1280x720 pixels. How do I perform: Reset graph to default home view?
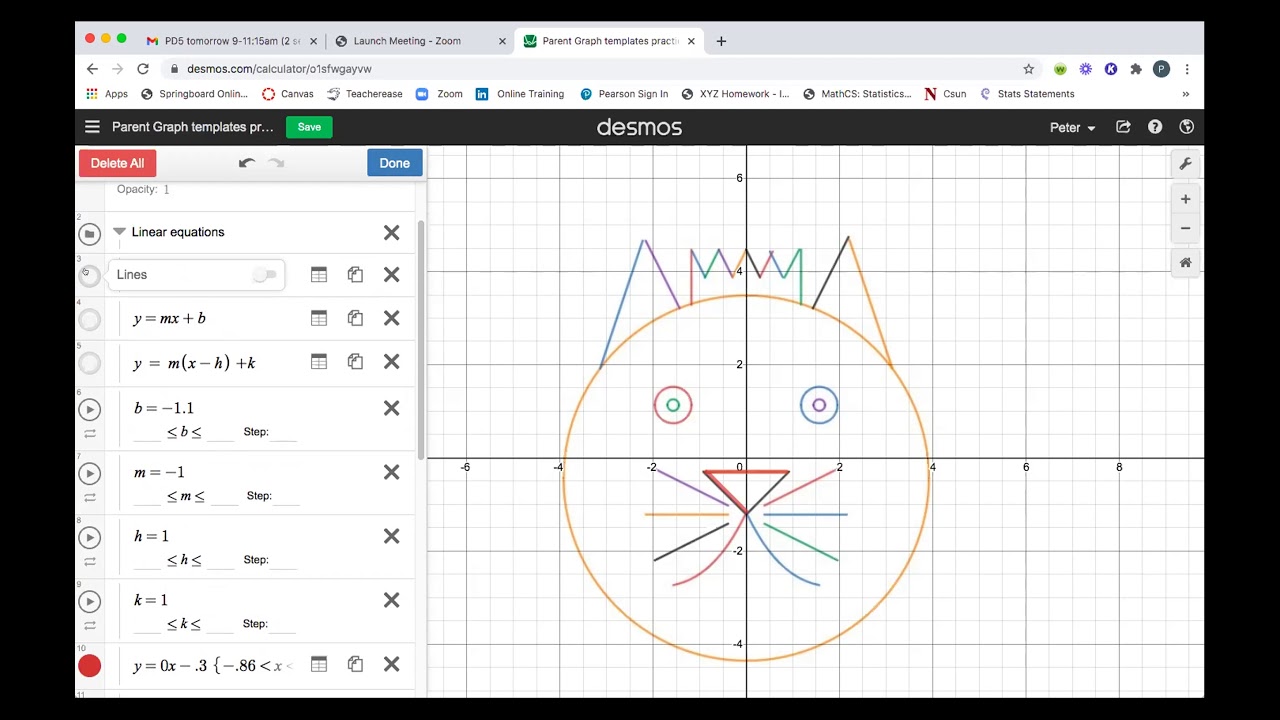1185,263
